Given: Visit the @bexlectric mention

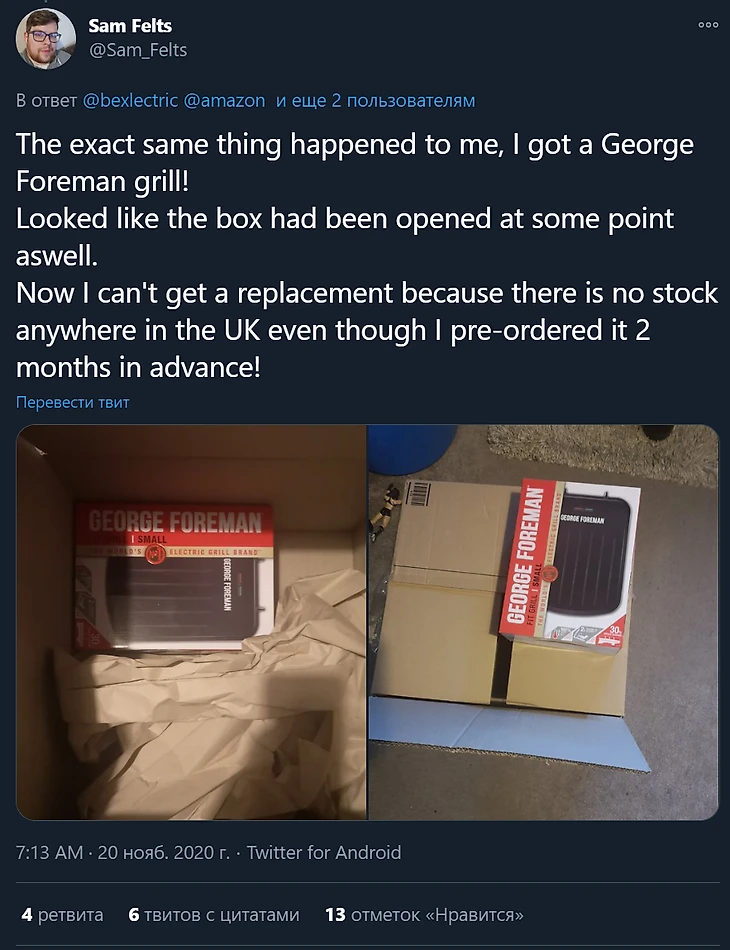Looking at the screenshot, I should point(130,100).
